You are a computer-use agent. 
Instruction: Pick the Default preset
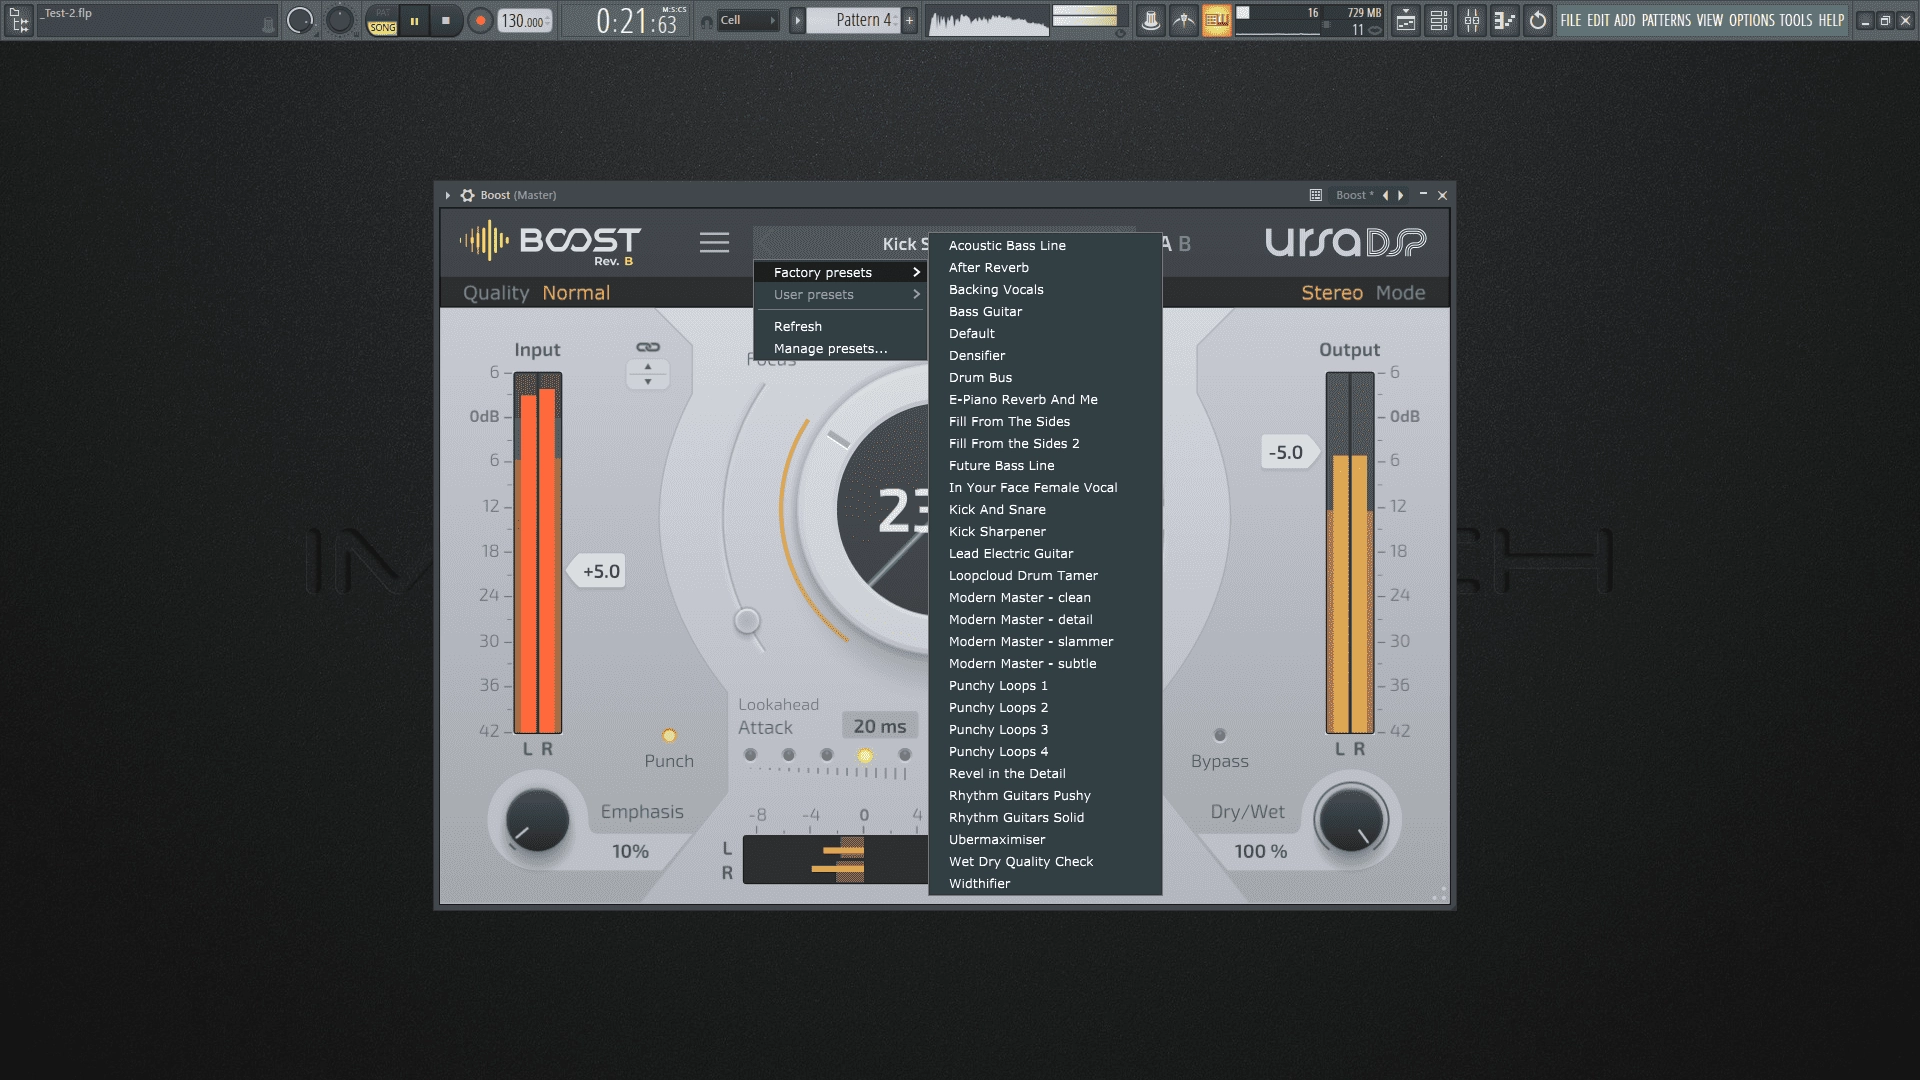[x=1045, y=334]
